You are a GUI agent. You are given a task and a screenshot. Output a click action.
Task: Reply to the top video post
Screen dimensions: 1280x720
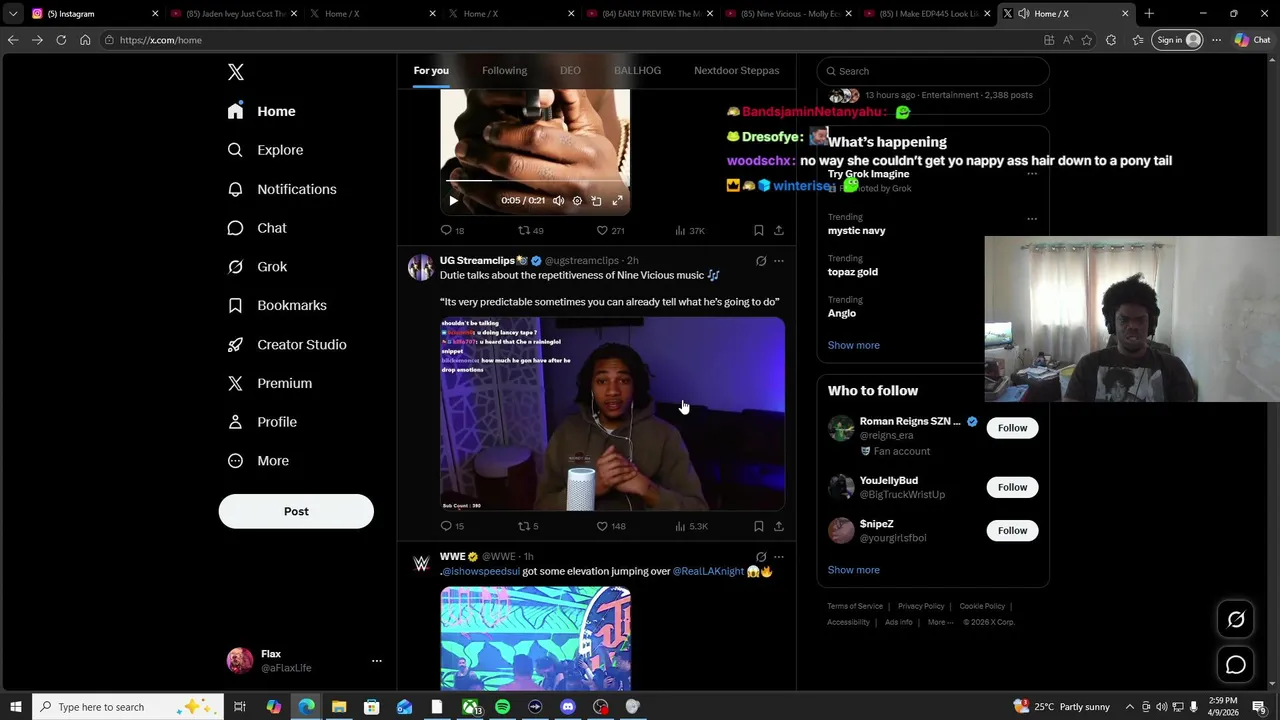[452, 230]
